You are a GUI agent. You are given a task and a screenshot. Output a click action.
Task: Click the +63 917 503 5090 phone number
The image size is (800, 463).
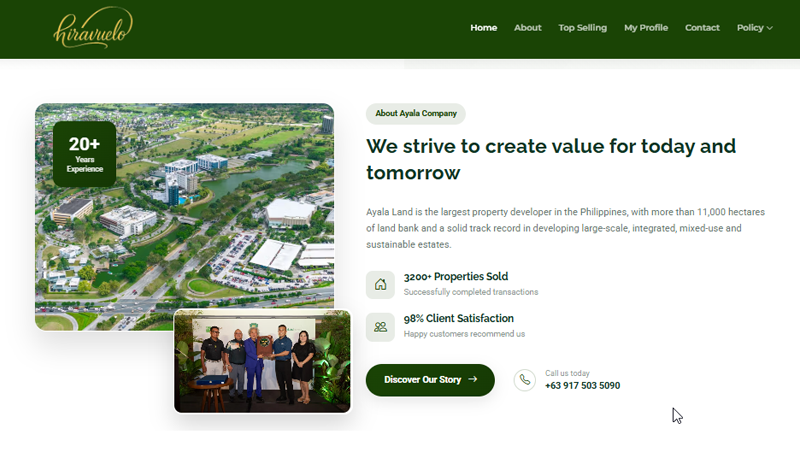[582, 386]
